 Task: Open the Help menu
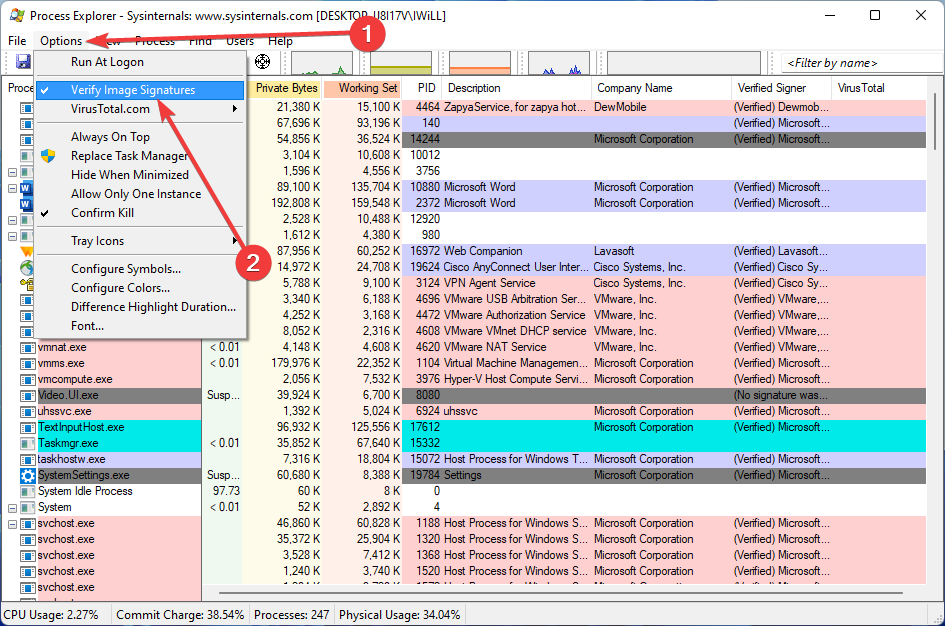280,40
